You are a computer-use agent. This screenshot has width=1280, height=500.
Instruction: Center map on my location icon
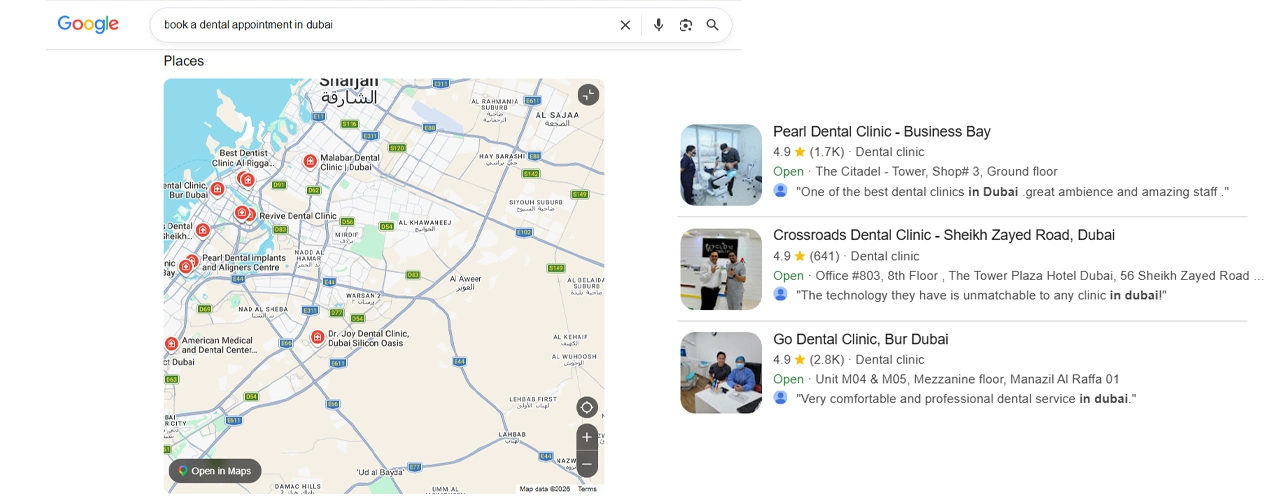coord(587,407)
